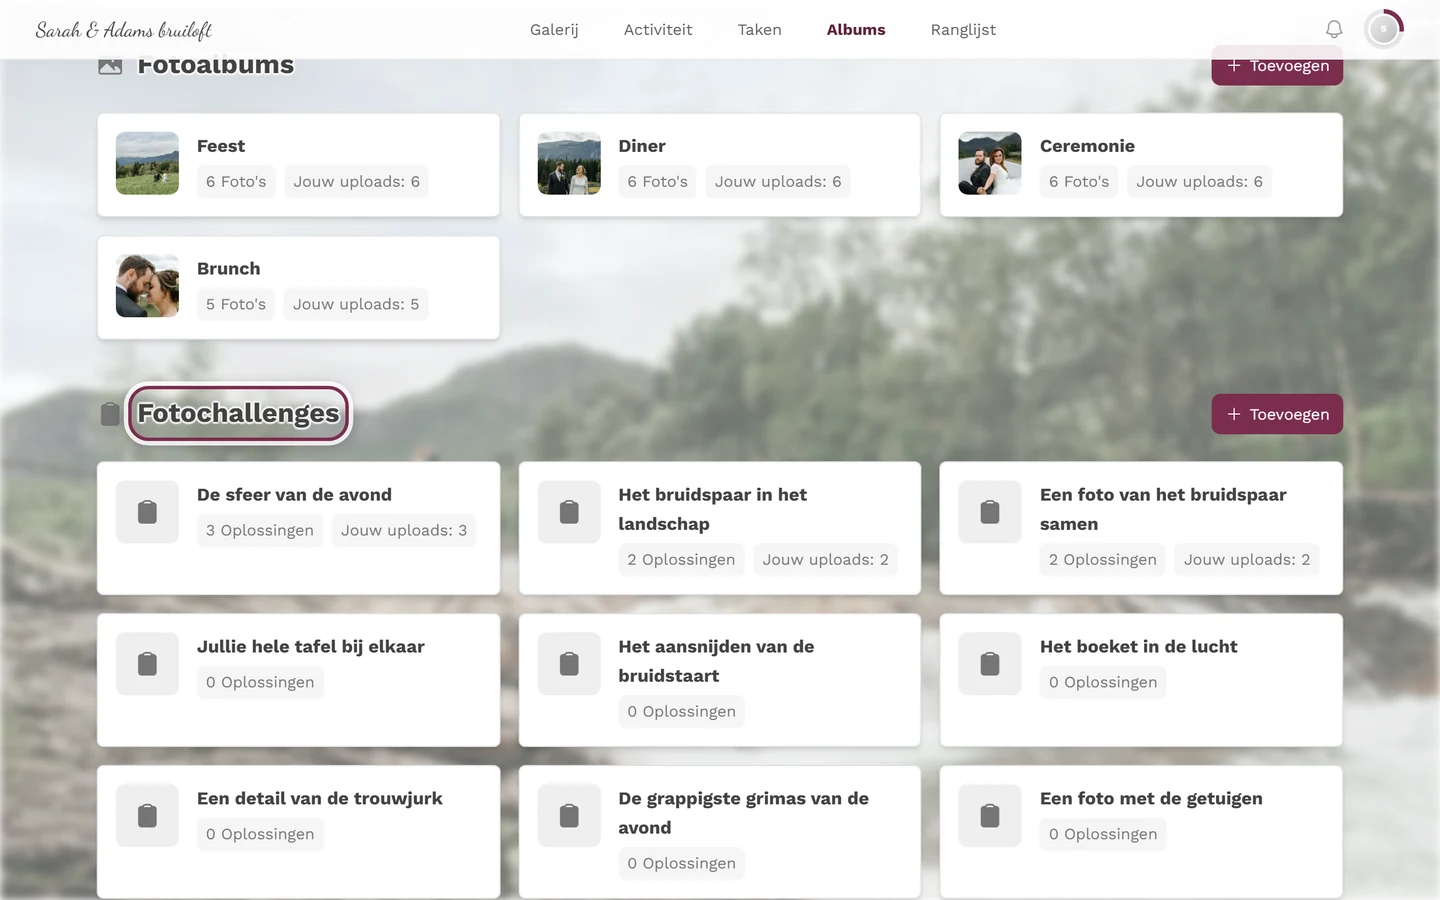
Task: Add a new photo challenge with Toevoegen
Action: point(1277,414)
